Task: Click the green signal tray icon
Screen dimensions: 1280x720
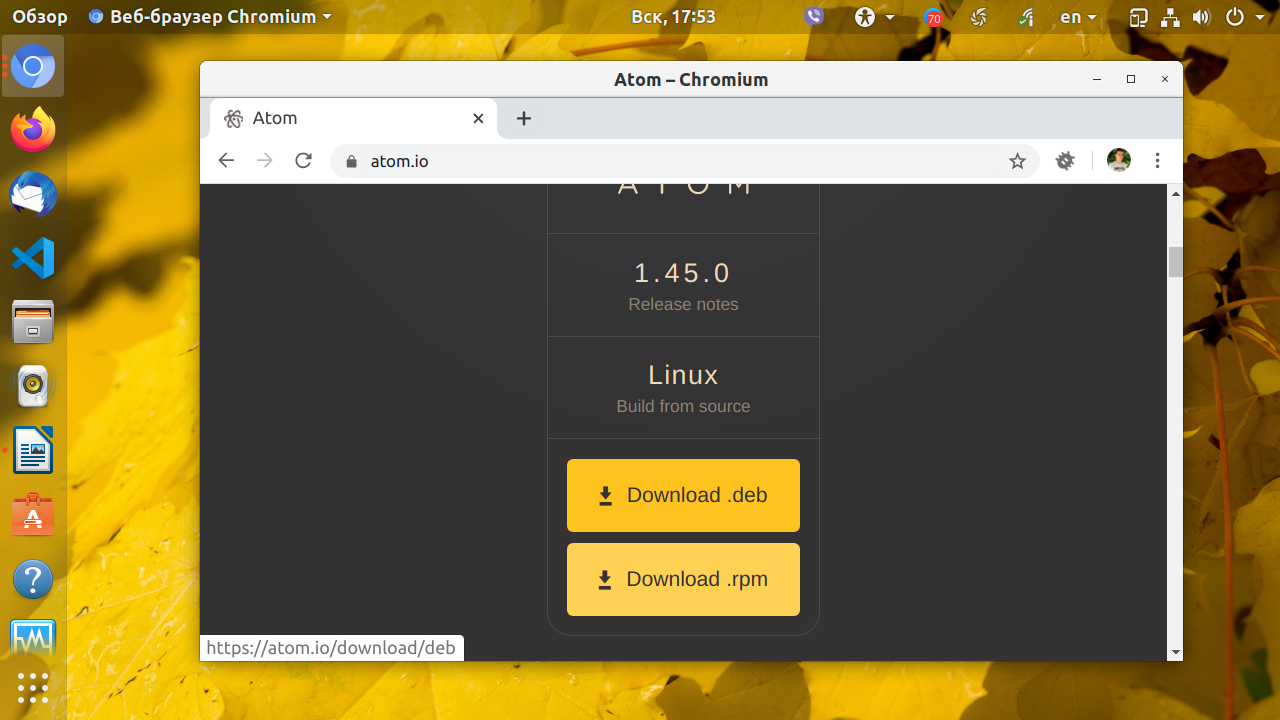Action: pos(1027,17)
